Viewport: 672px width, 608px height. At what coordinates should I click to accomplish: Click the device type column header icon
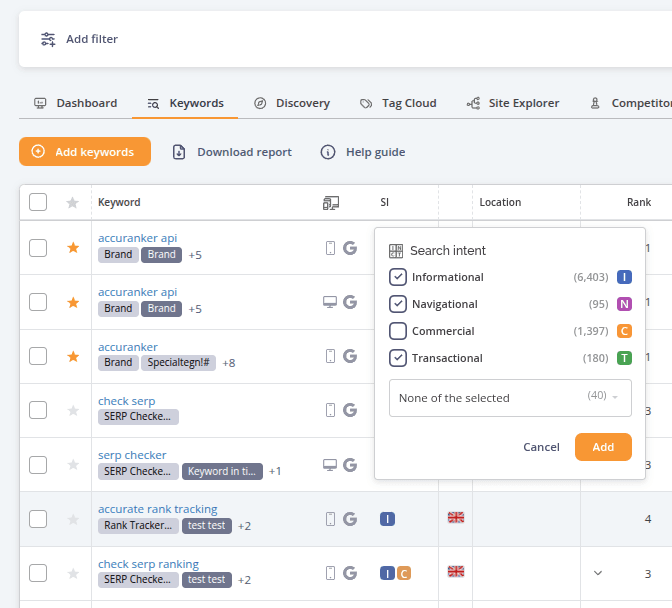pyautogui.click(x=330, y=203)
